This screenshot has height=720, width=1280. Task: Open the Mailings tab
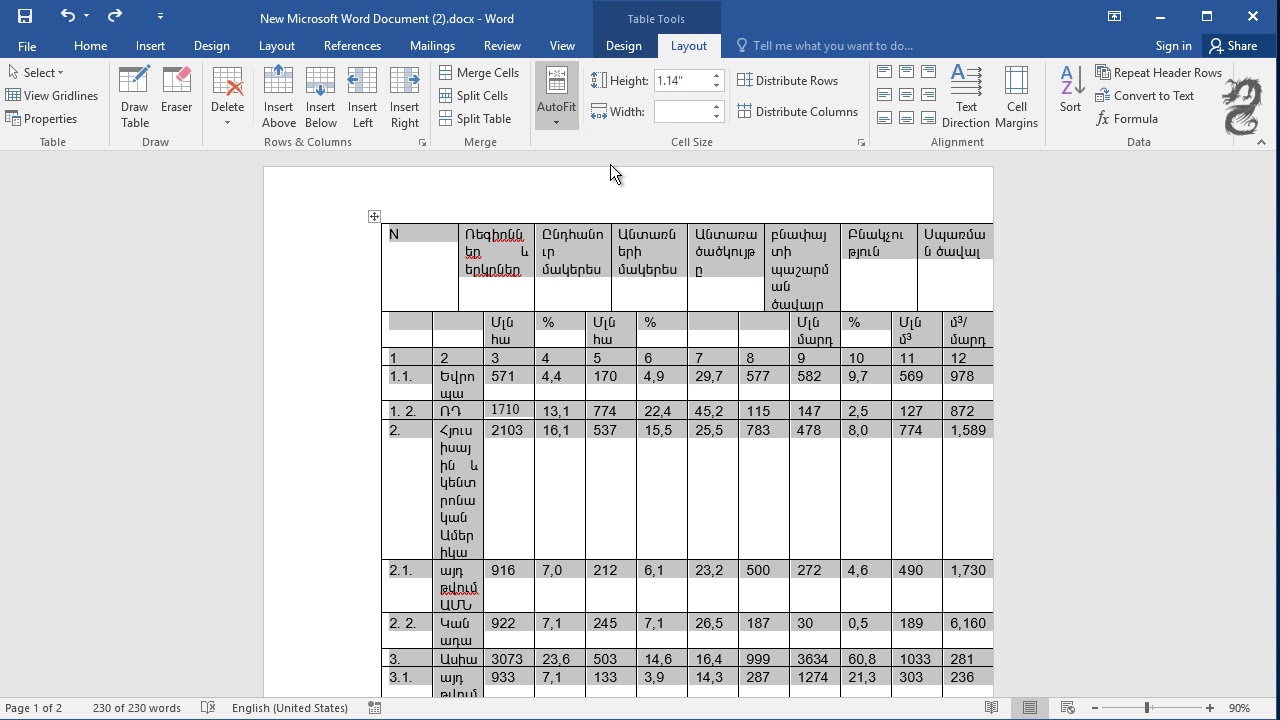[x=432, y=46]
